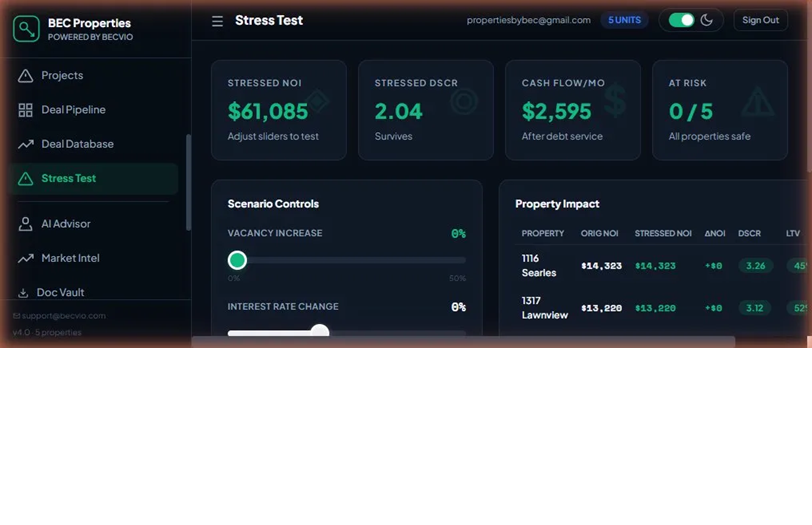Screen dimensions: 812x525
Task: Click the Stress Test page title
Action: pyautogui.click(x=269, y=20)
